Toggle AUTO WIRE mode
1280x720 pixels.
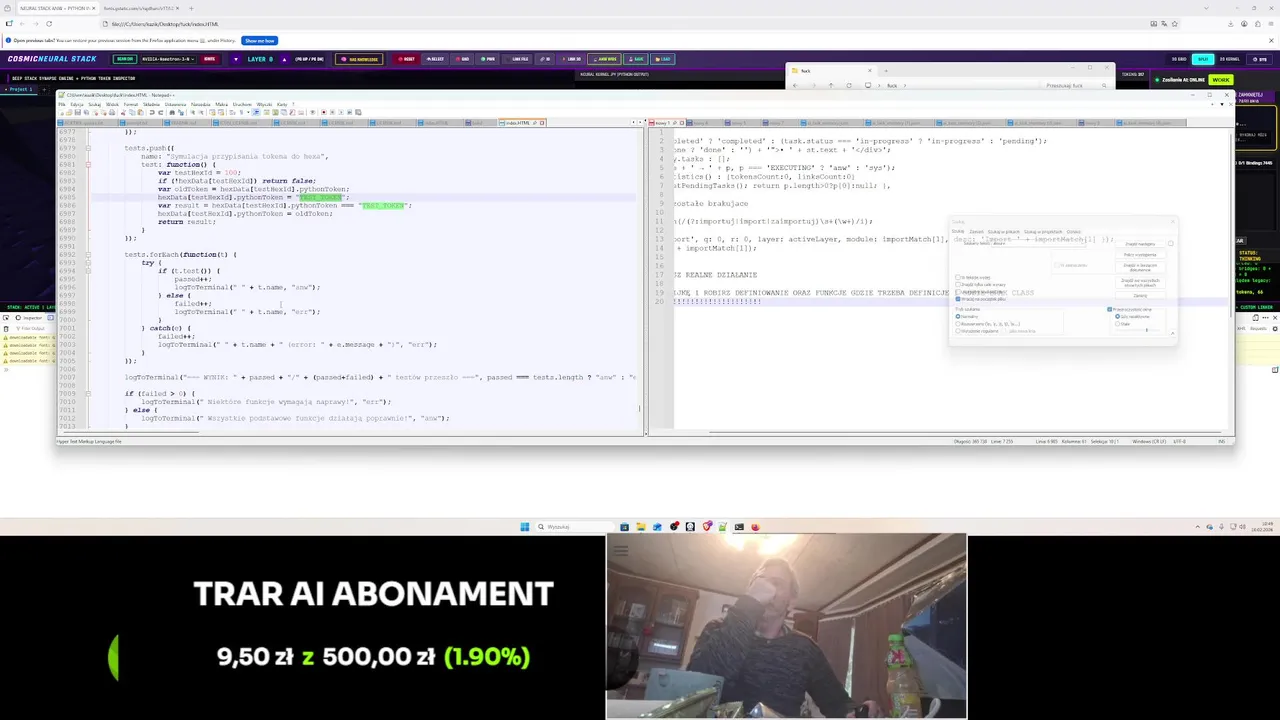604,59
